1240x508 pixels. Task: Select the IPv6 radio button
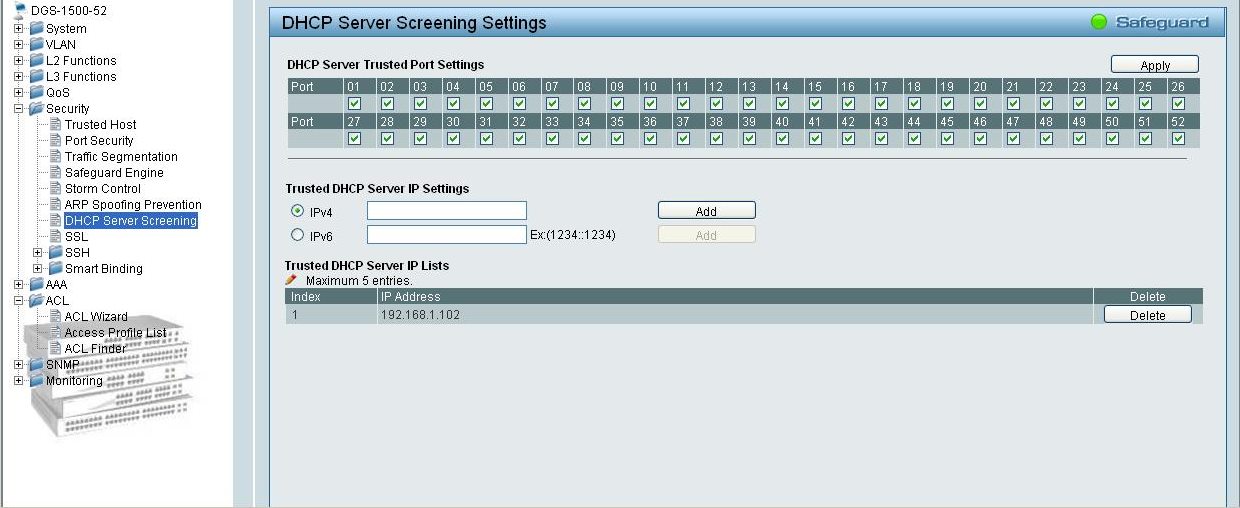[x=297, y=235]
